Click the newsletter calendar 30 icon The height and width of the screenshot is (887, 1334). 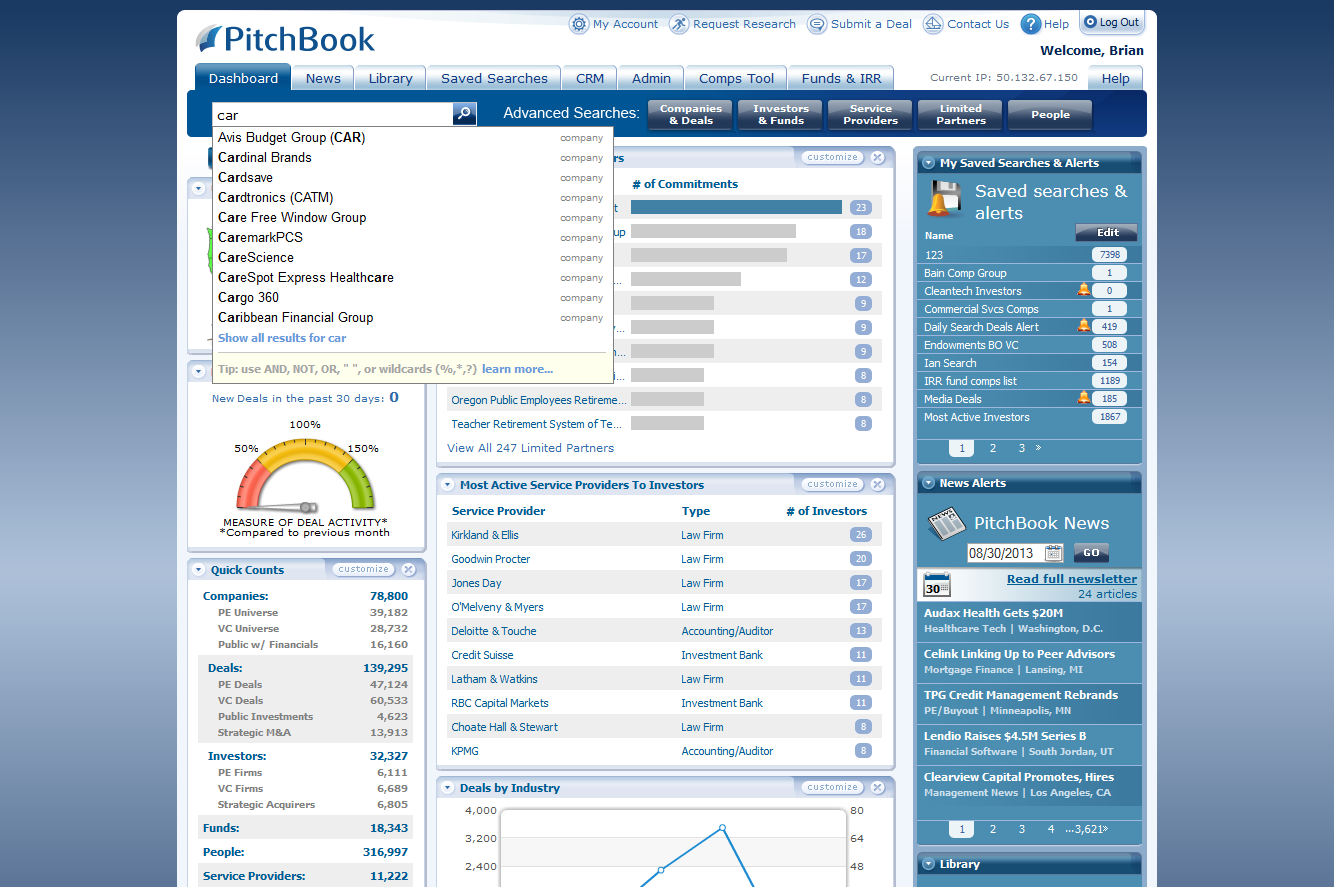[936, 585]
